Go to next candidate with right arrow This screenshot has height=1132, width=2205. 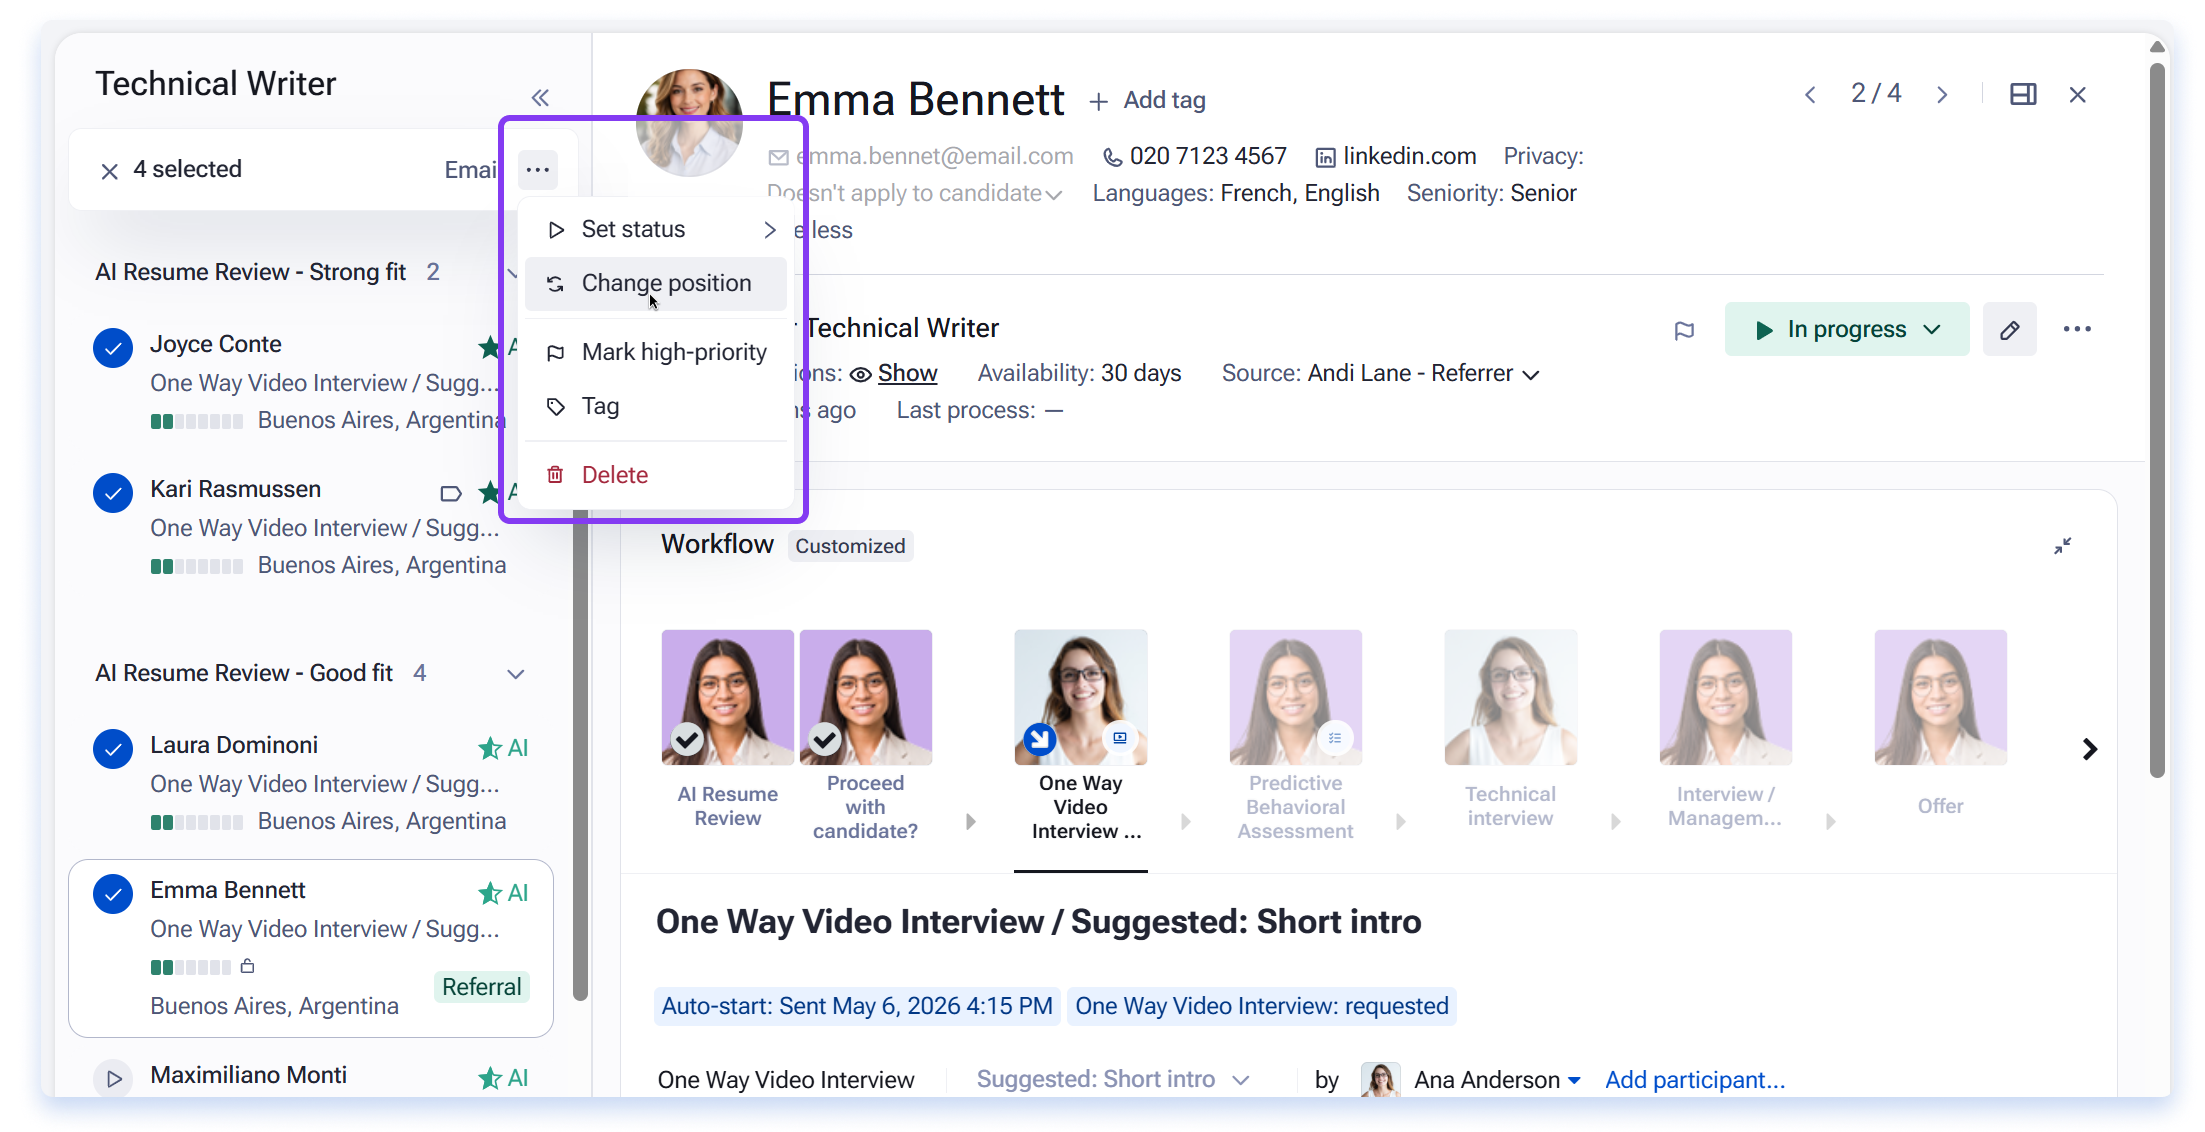1942,95
